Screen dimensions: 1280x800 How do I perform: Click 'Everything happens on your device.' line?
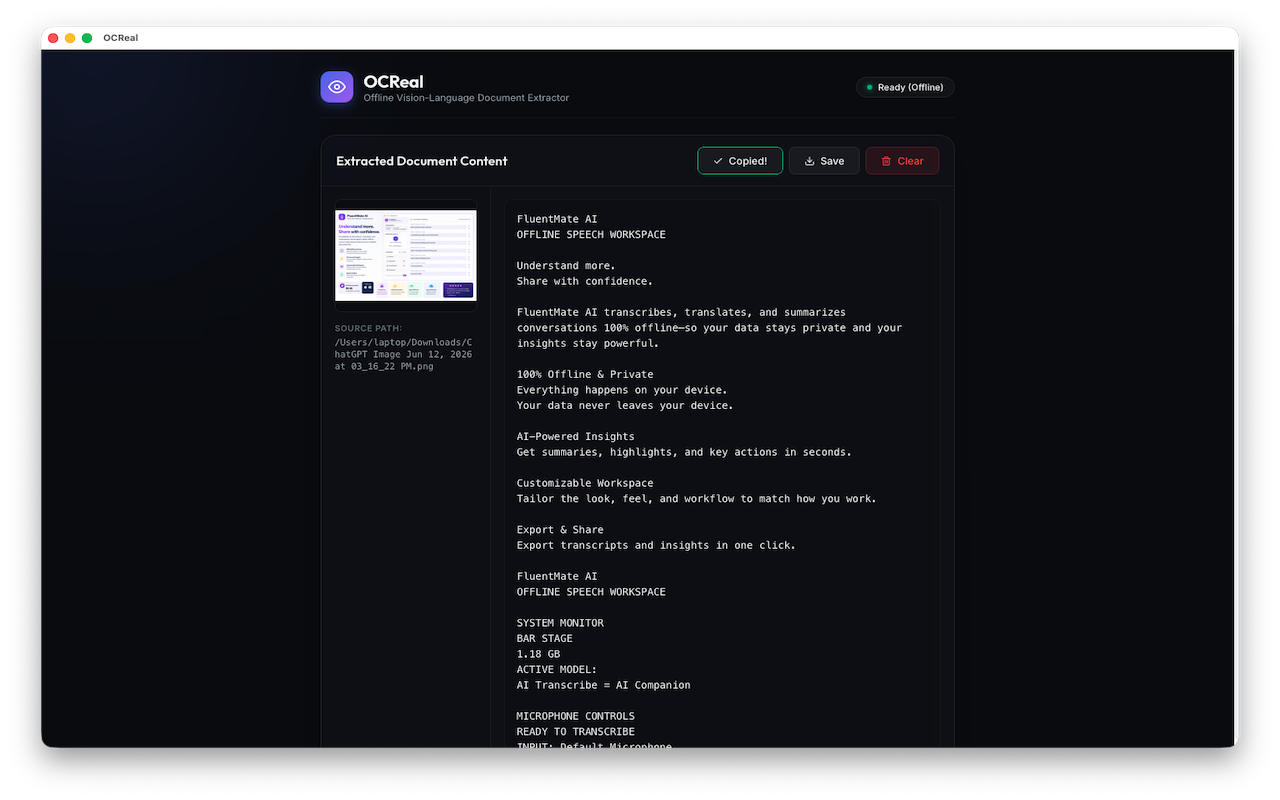(x=622, y=390)
